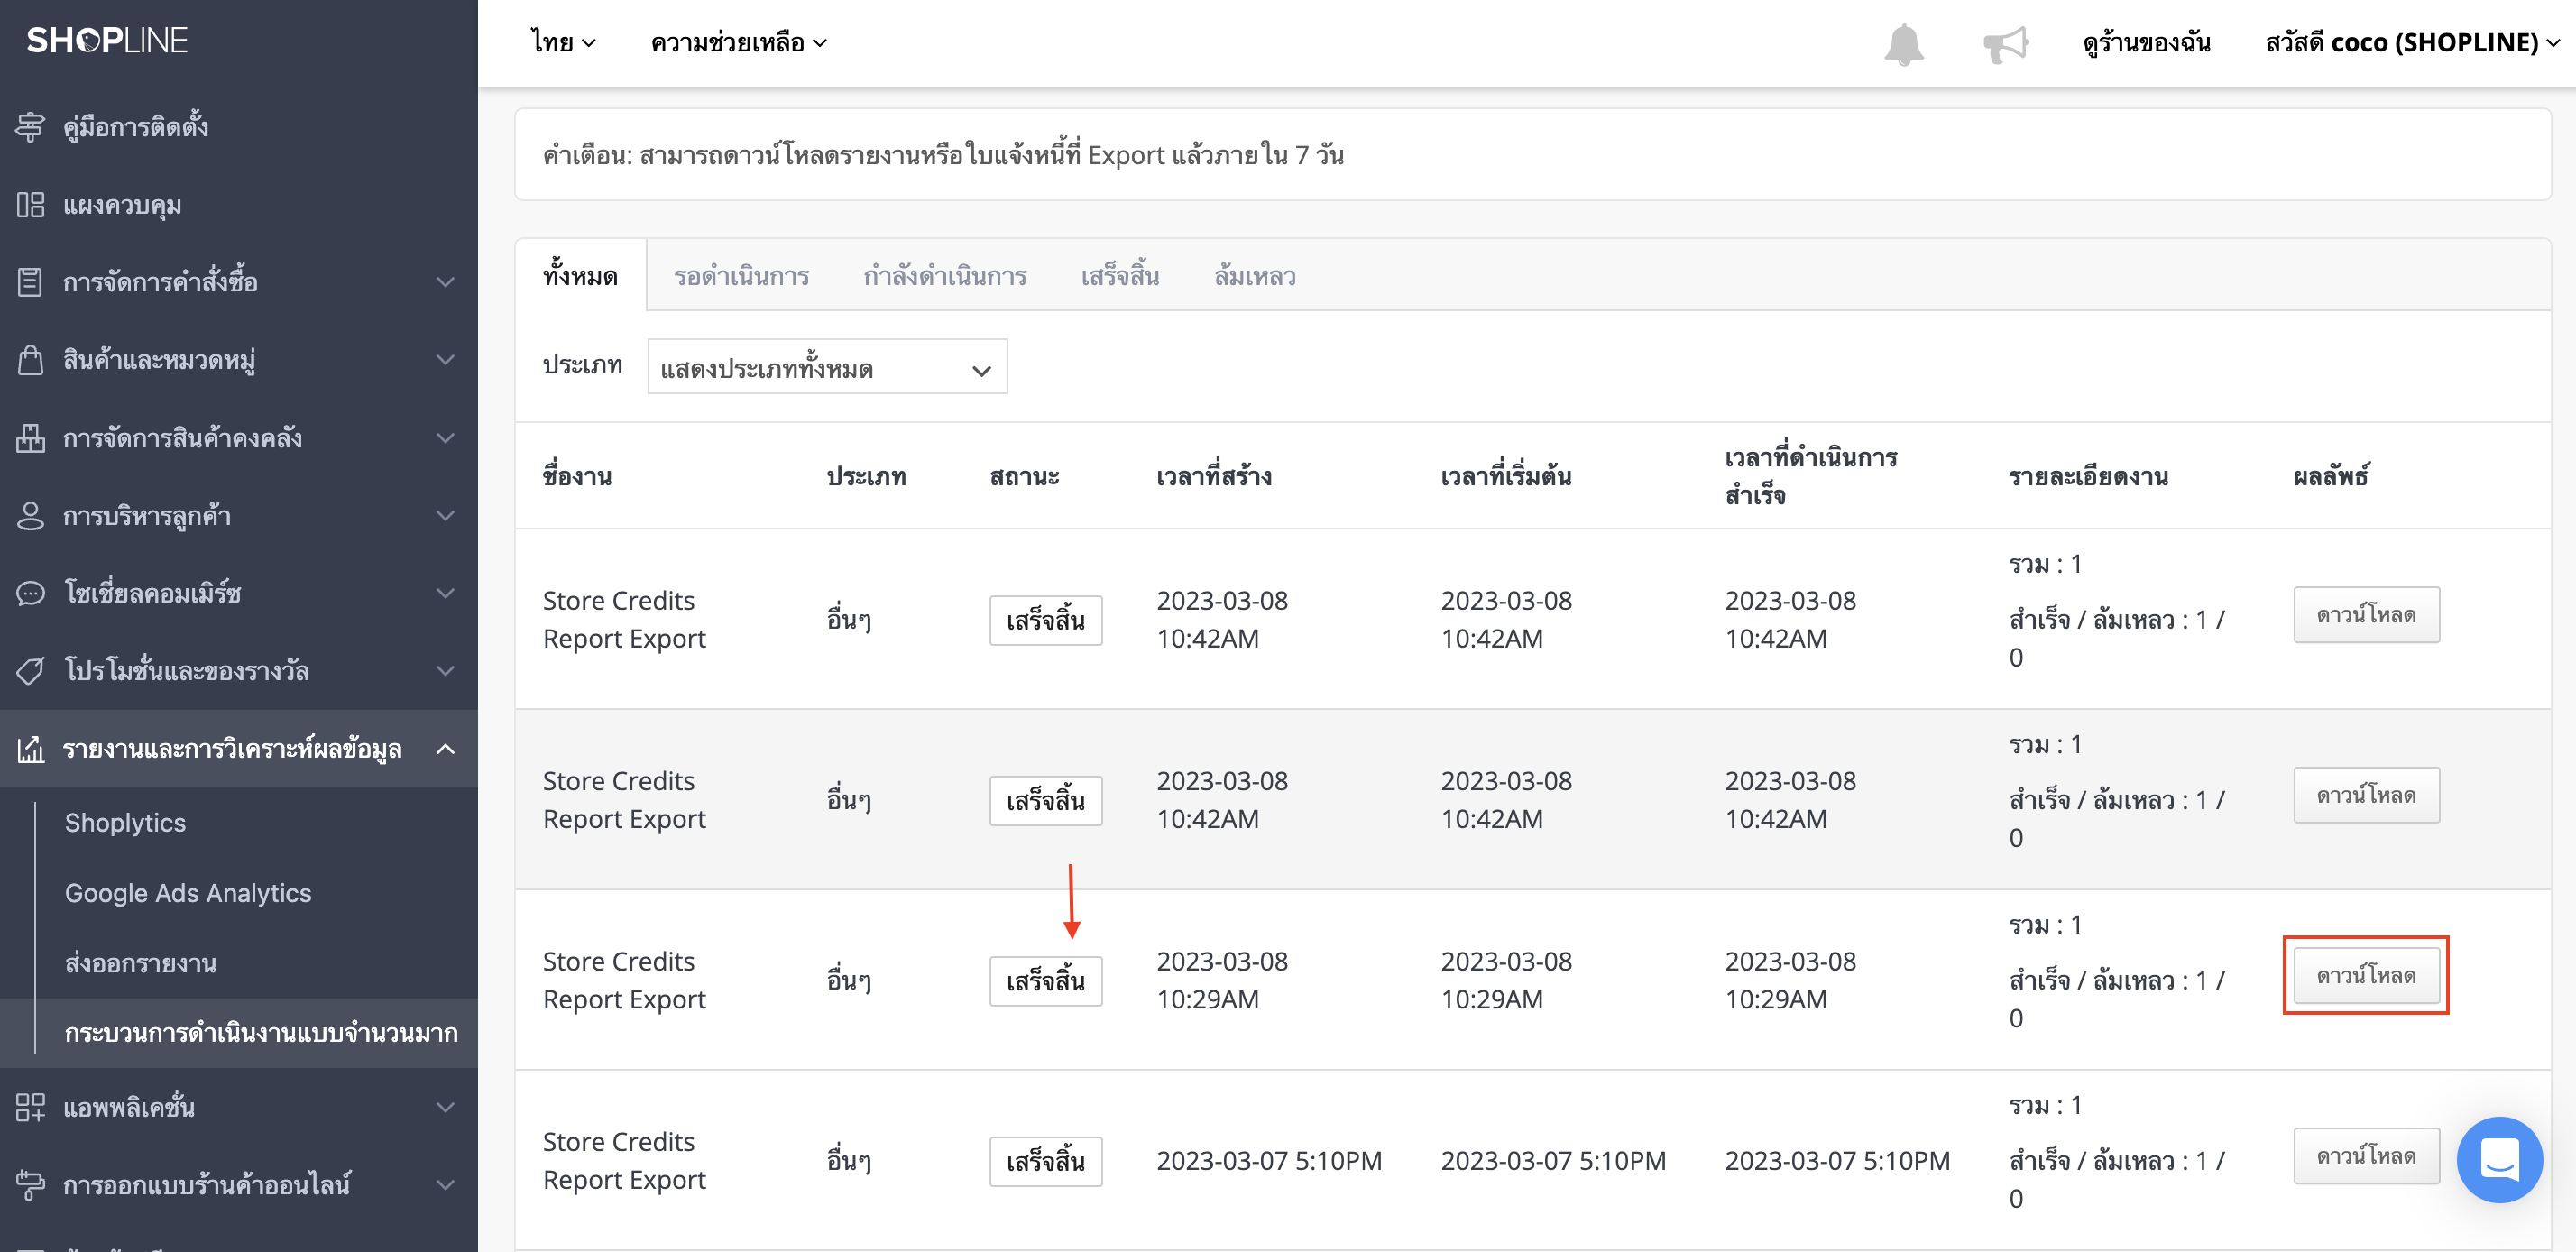The width and height of the screenshot is (2576, 1252).
Task: Open the แสดงประเภททั้งหมด type dropdown
Action: [x=827, y=368]
